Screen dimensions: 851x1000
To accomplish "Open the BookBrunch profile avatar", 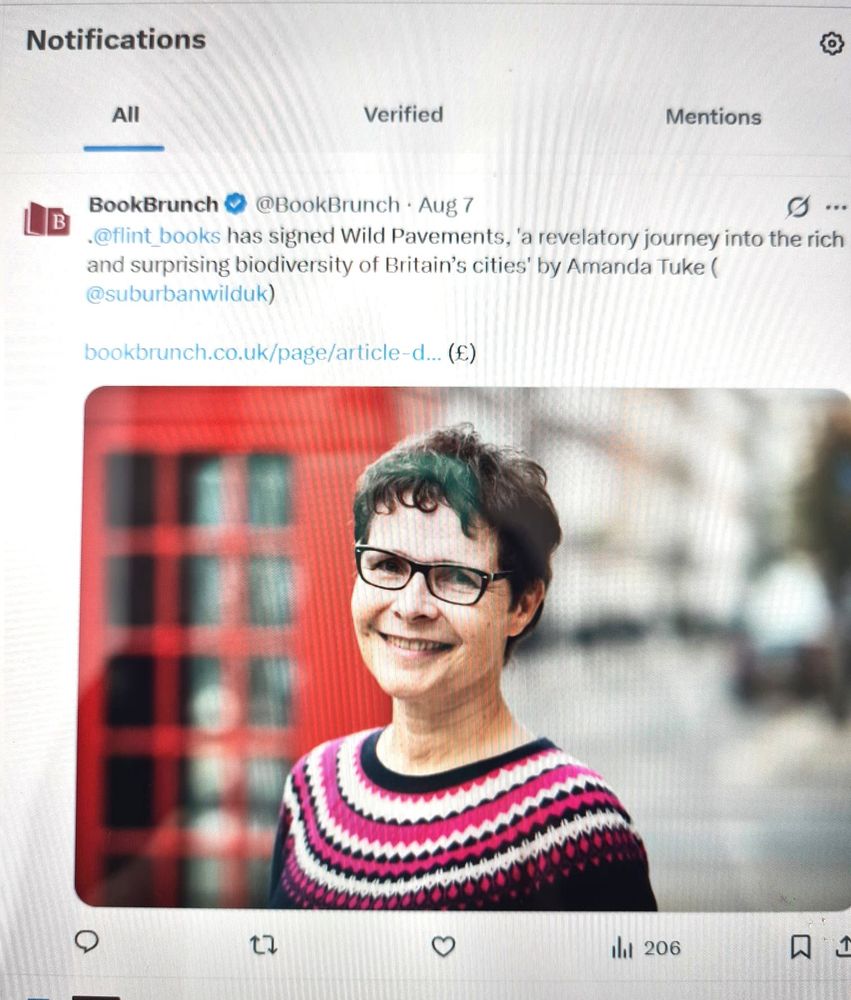I will pos(47,220).
